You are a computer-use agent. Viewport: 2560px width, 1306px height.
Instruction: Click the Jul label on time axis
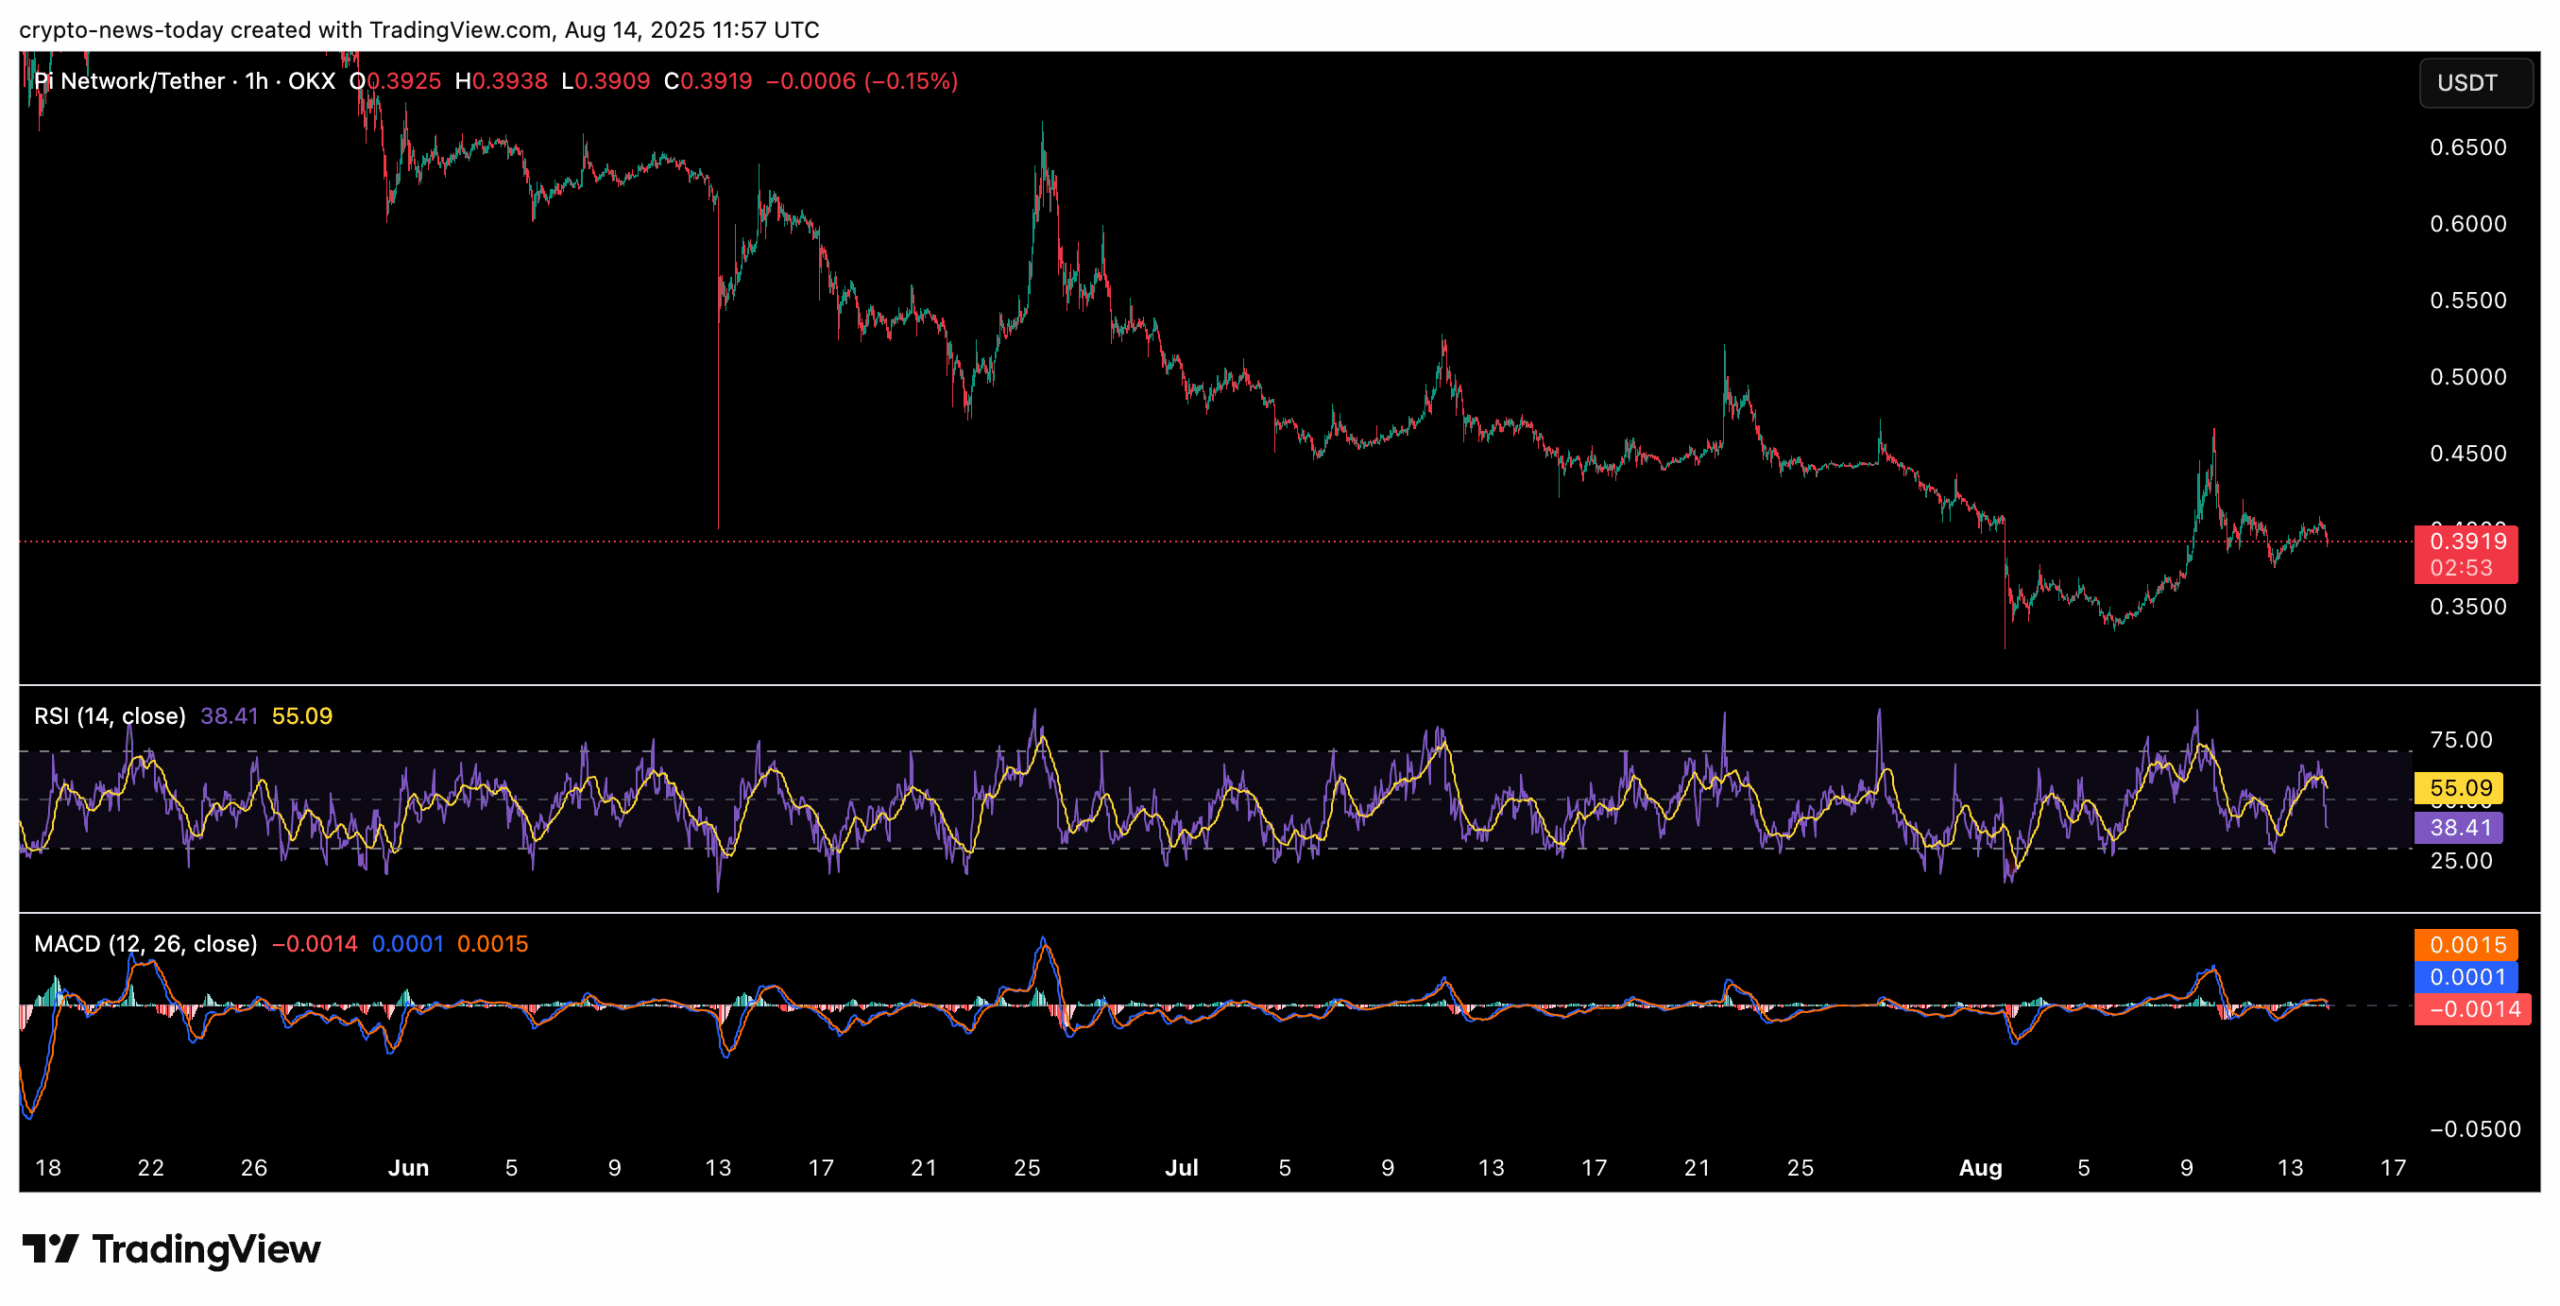pos(1181,1169)
